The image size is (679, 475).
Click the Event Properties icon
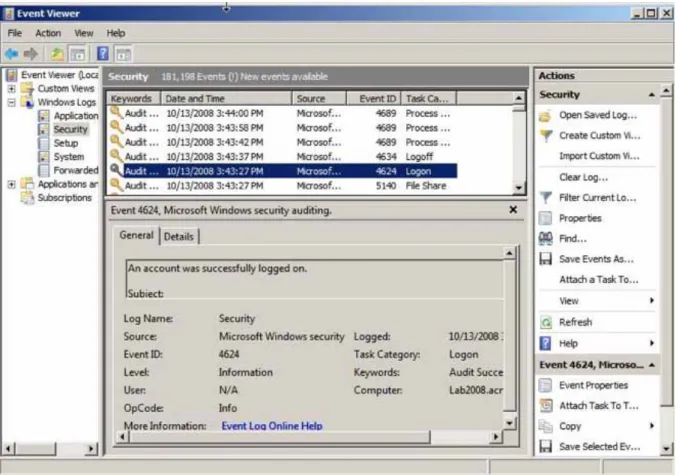[x=546, y=385]
